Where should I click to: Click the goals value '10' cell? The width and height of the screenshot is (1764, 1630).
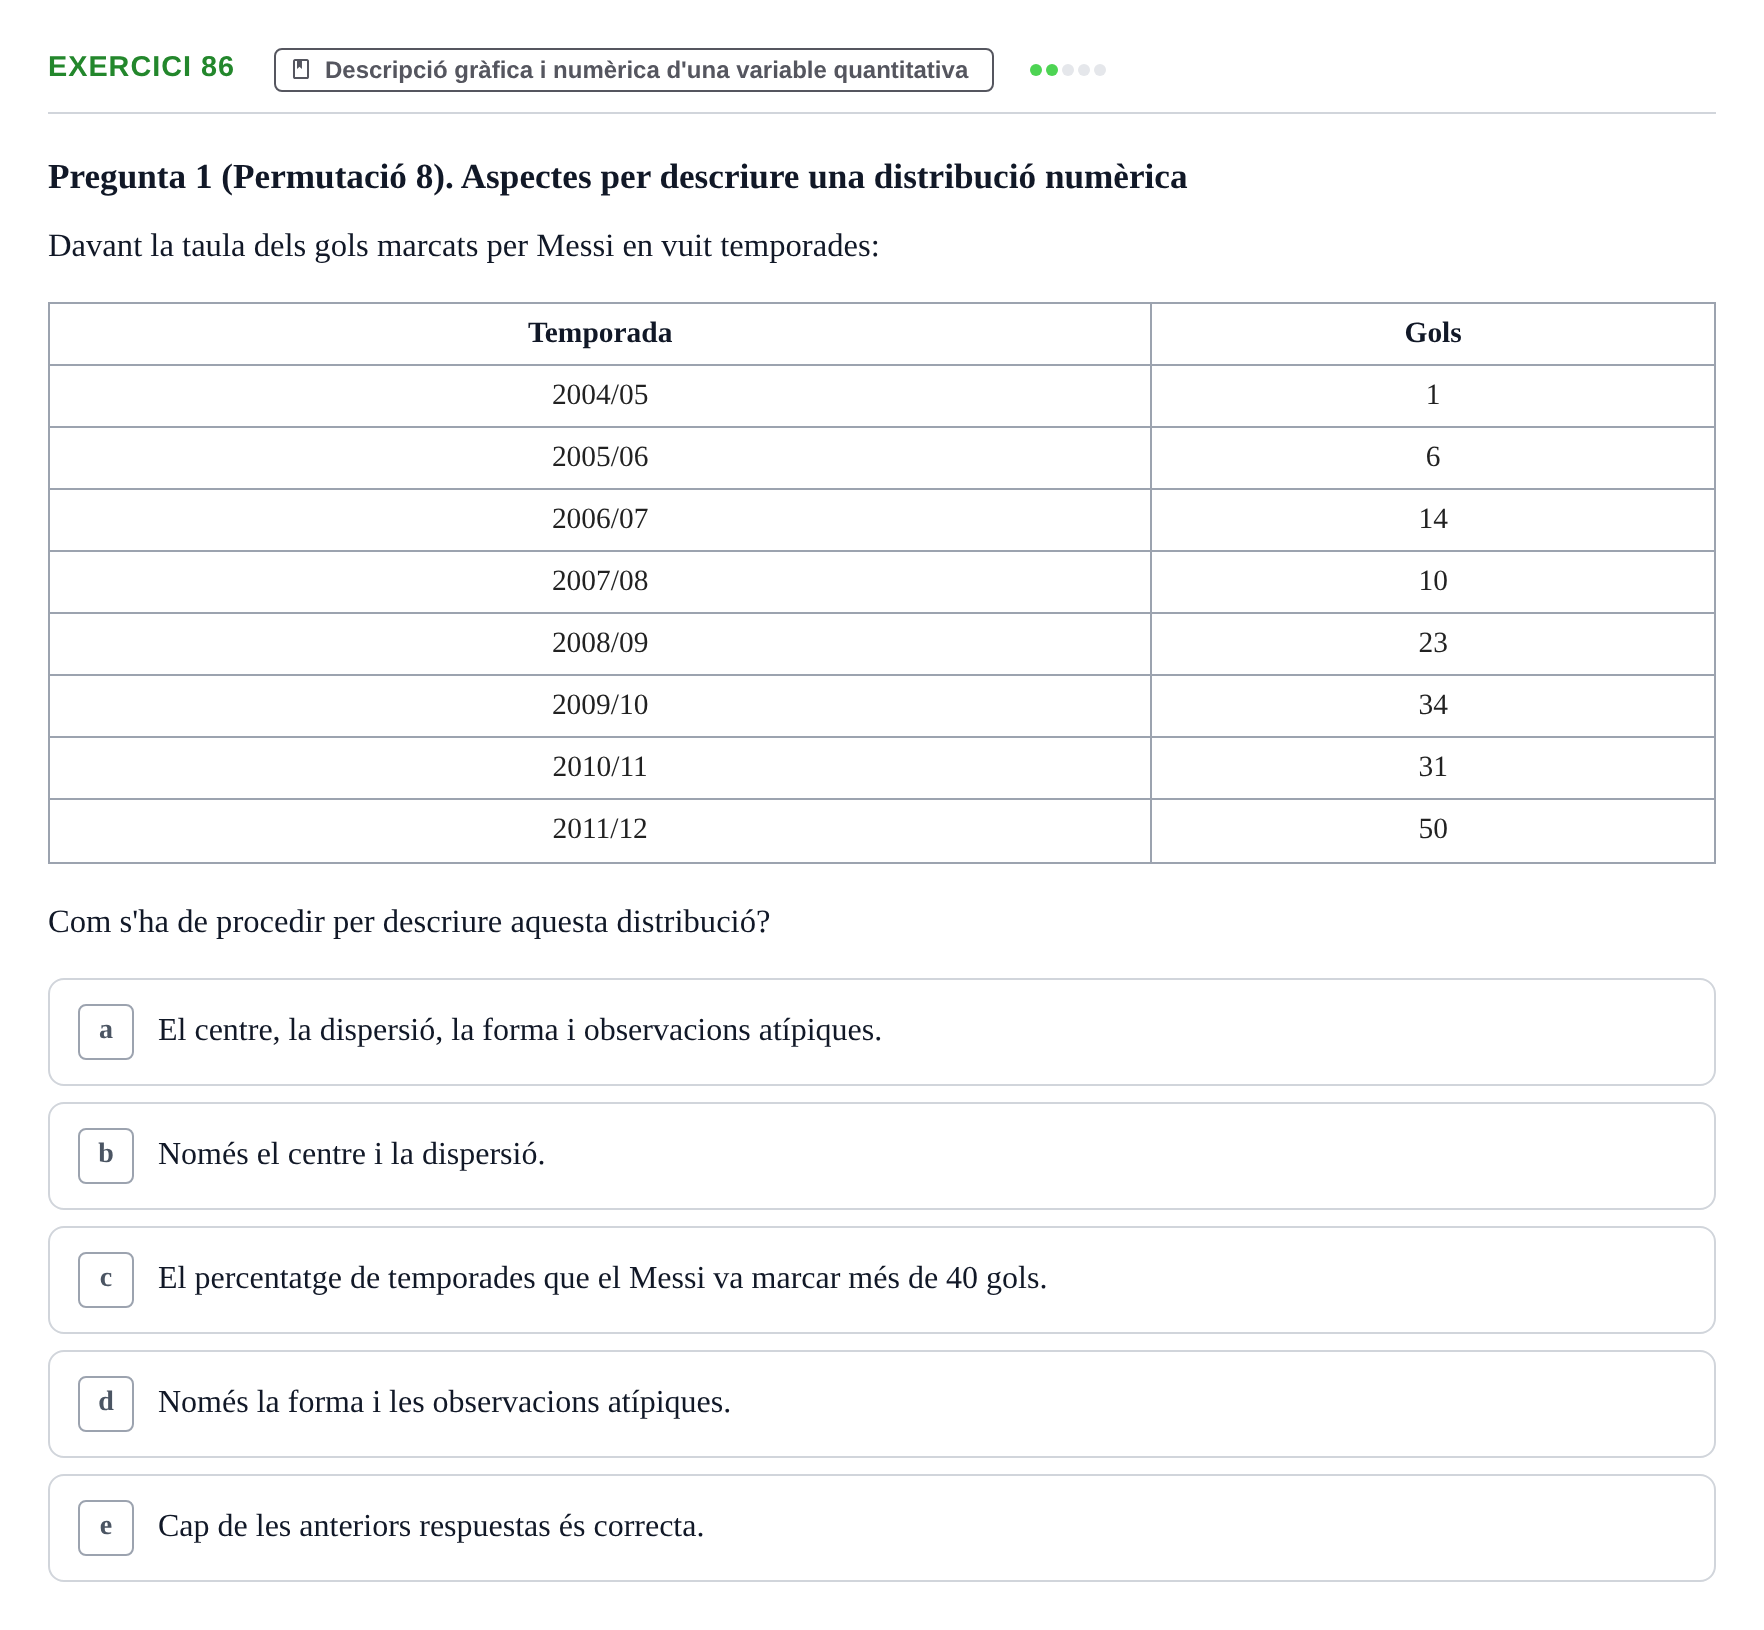click(1433, 582)
